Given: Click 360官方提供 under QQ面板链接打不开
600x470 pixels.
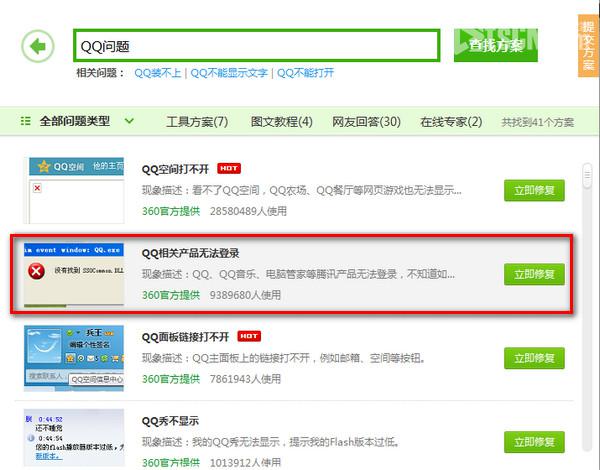Looking at the screenshot, I should (171, 379).
